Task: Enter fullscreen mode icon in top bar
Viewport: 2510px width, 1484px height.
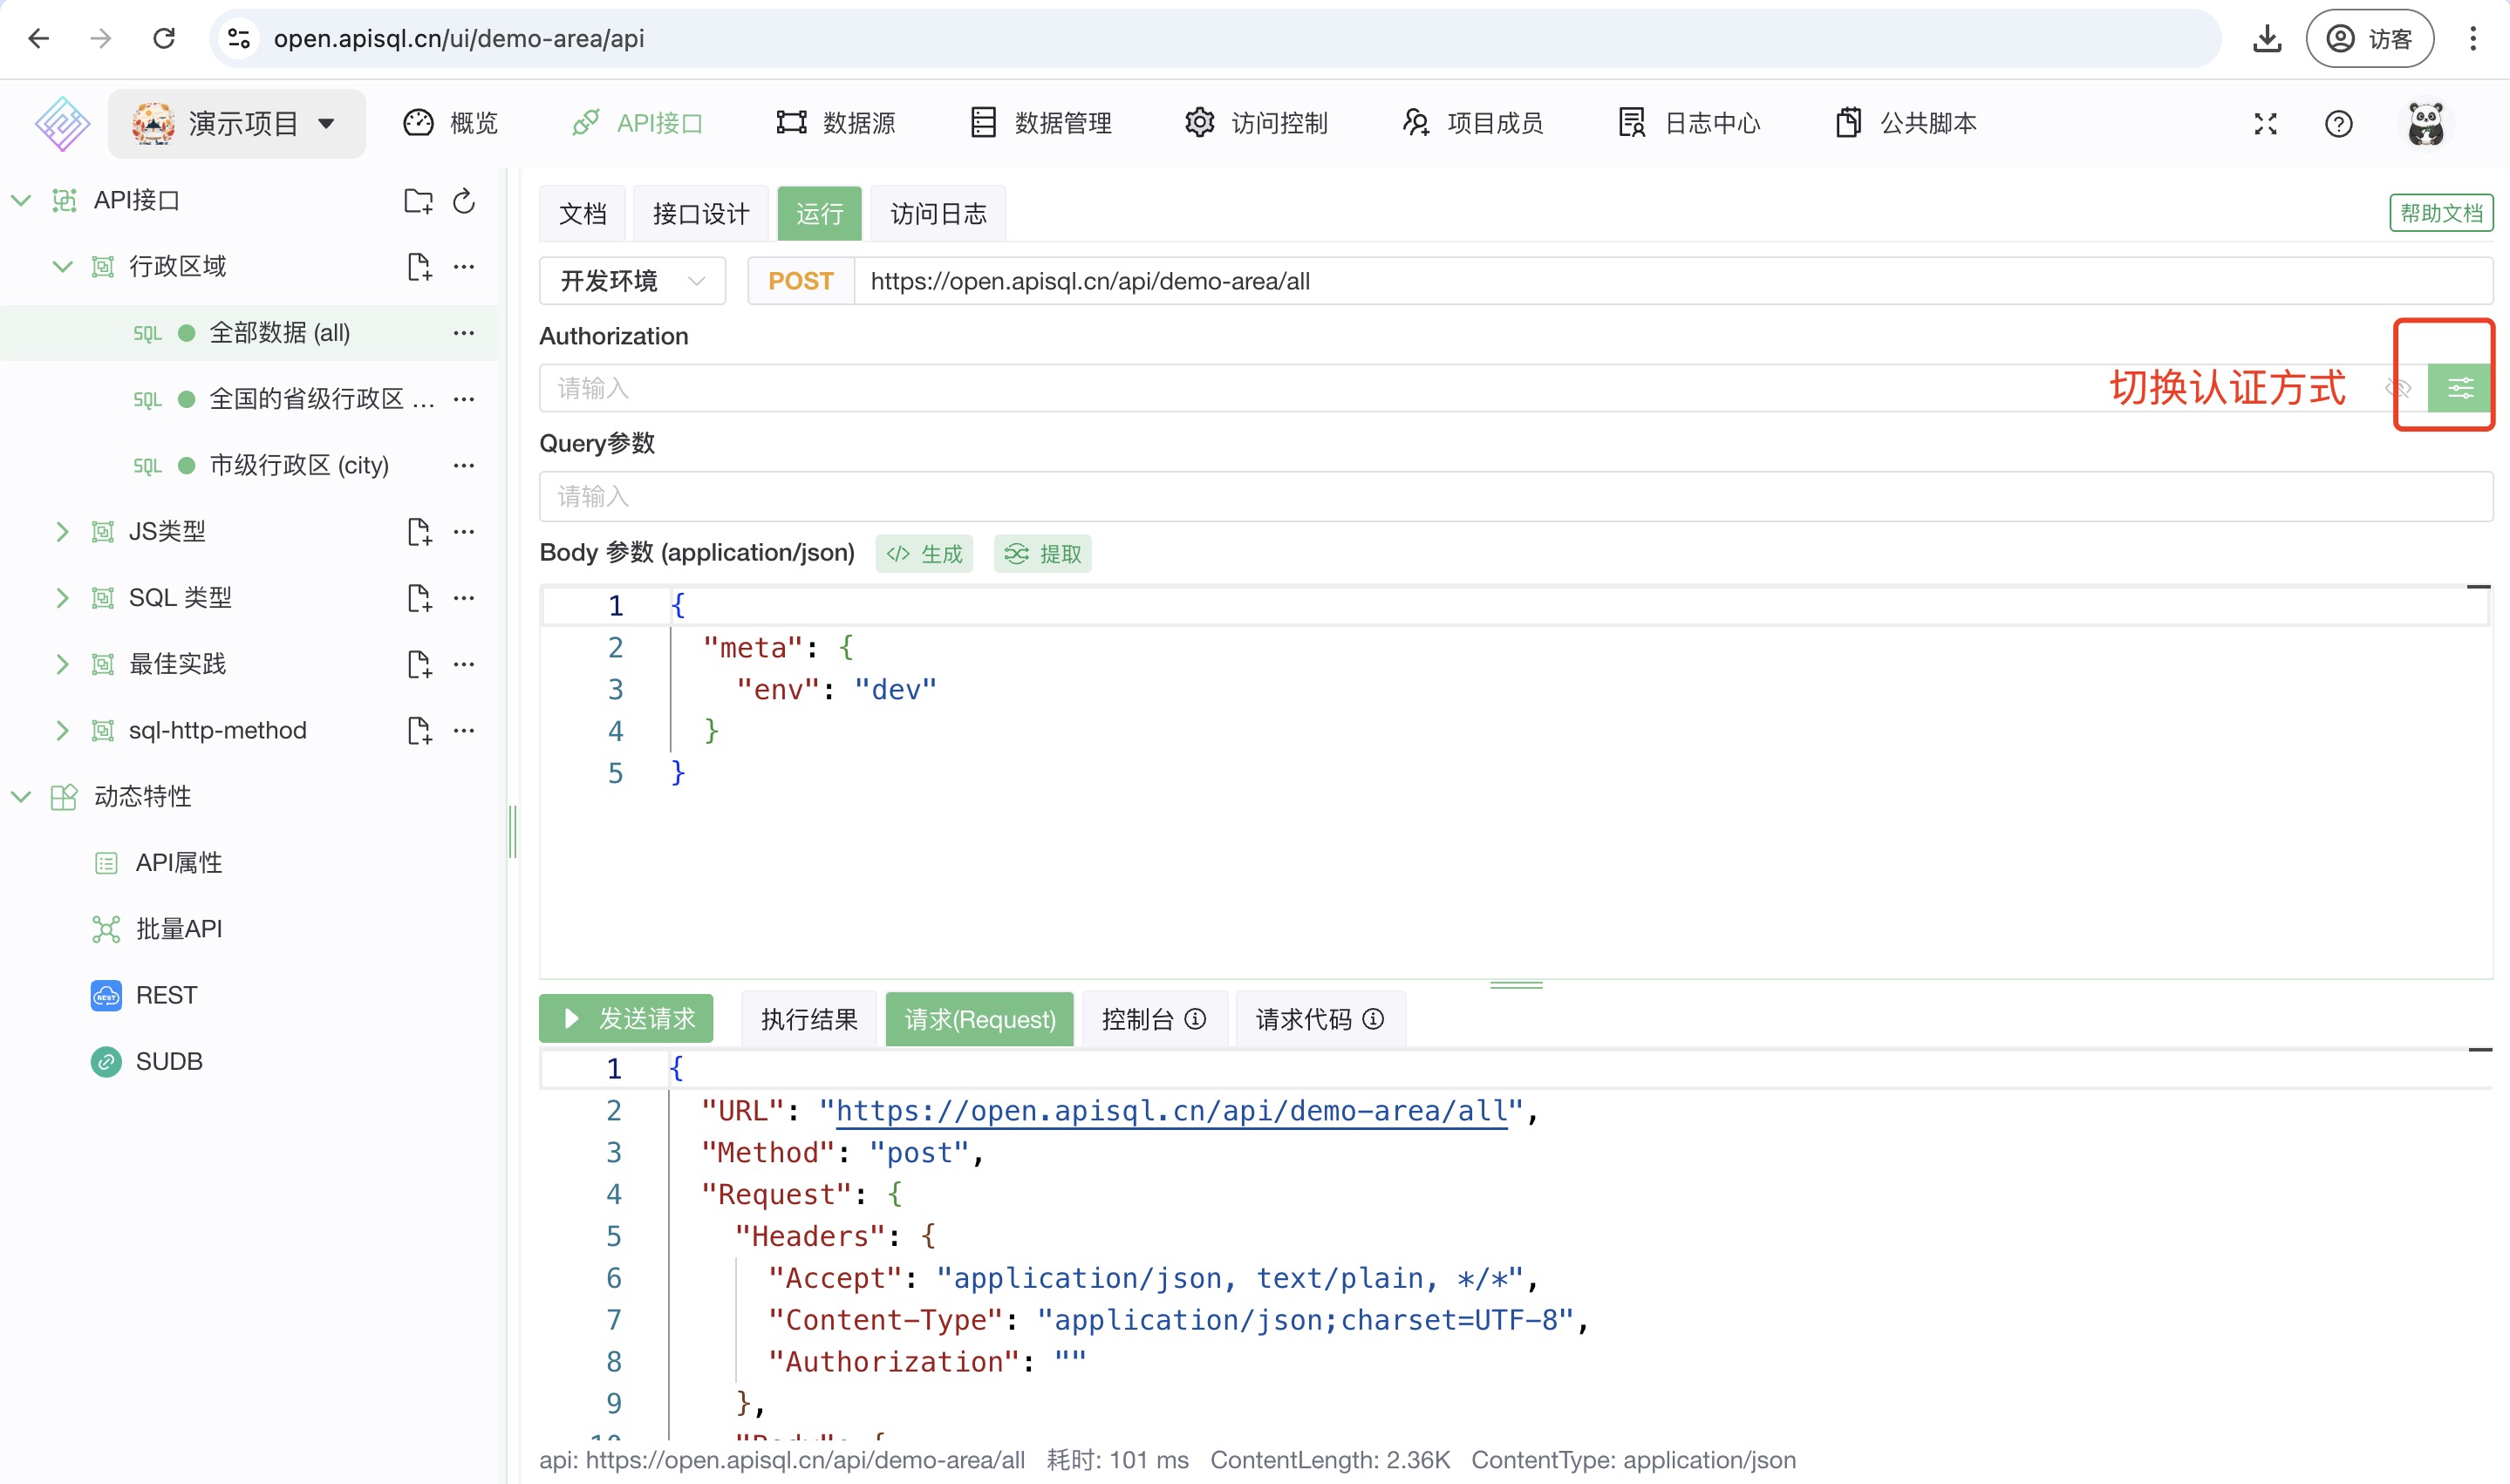Action: point(2265,124)
